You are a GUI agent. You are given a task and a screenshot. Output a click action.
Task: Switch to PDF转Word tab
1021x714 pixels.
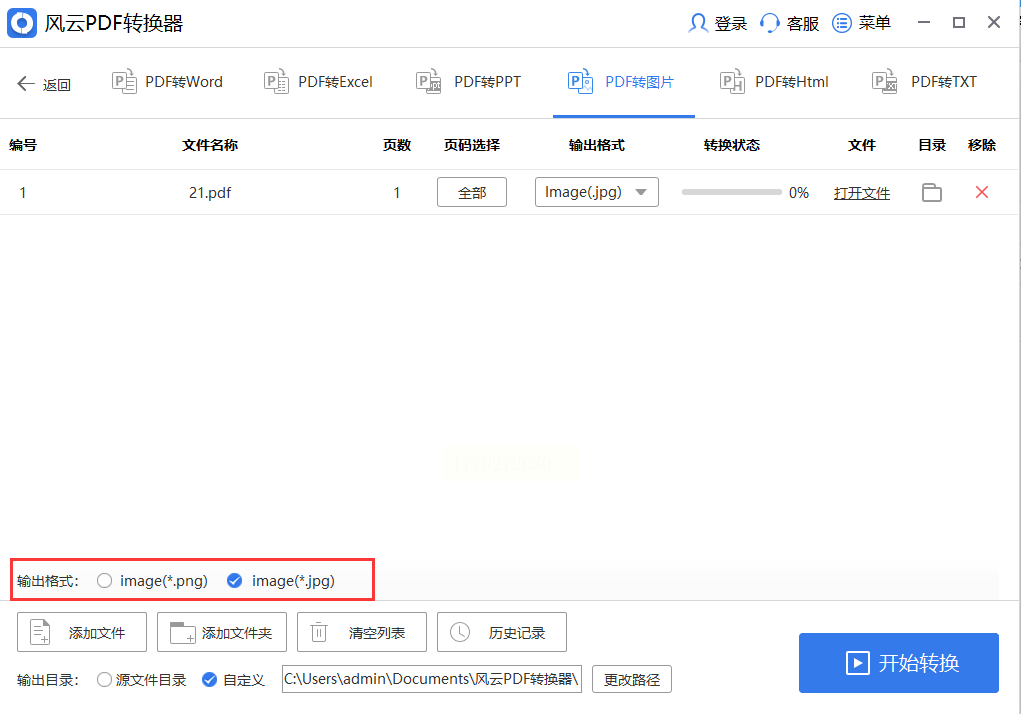[x=168, y=82]
